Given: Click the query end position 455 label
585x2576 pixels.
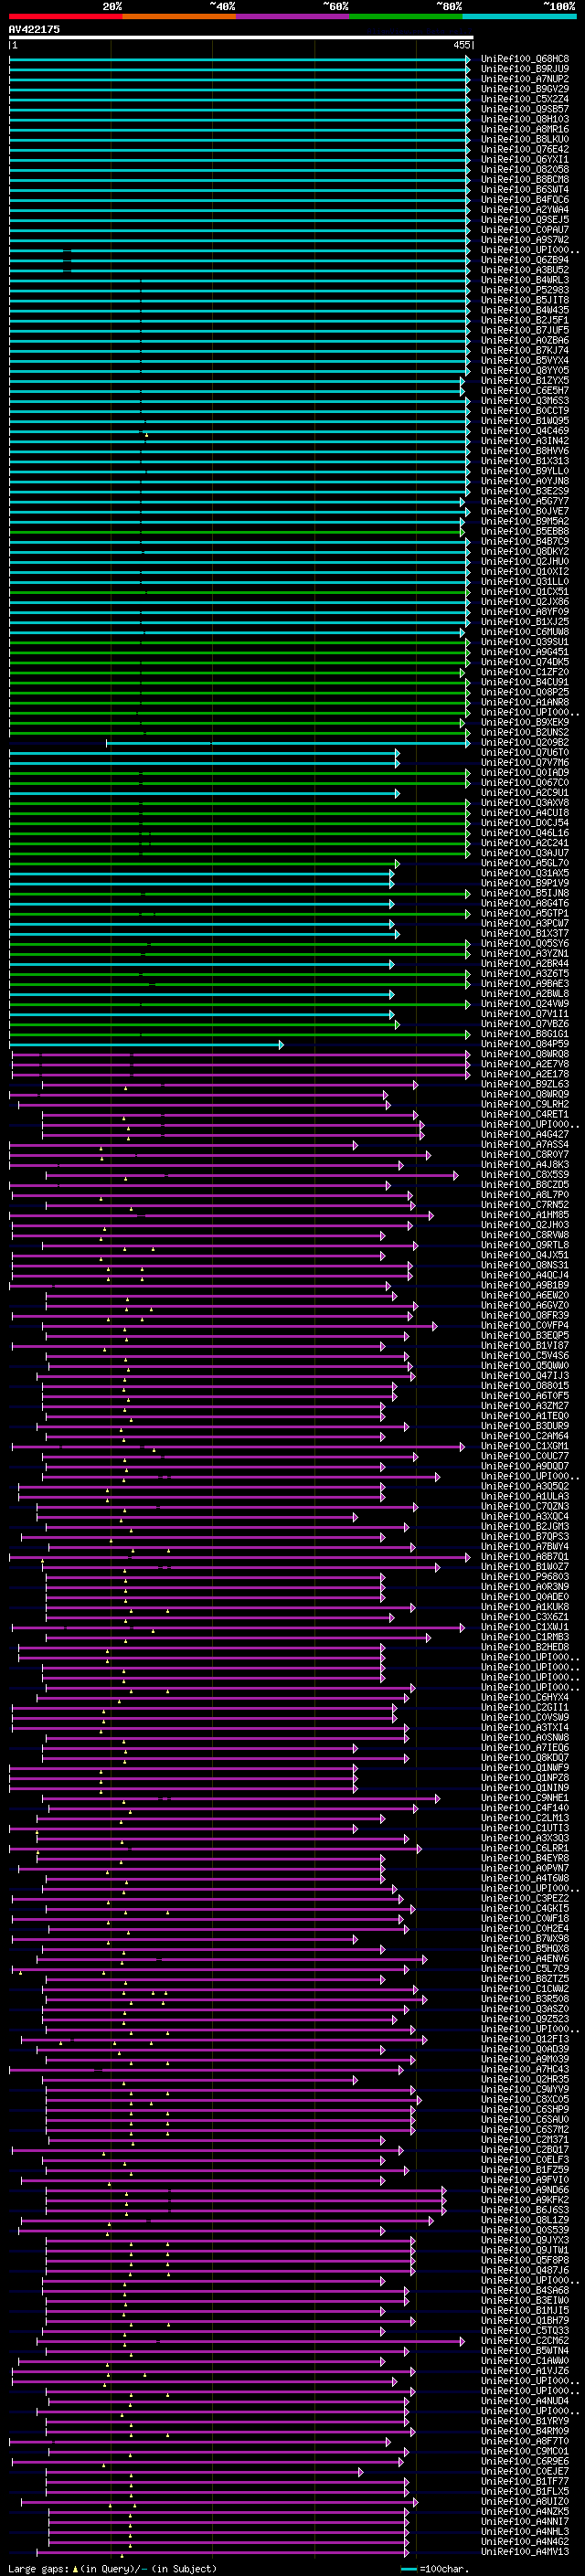Looking at the screenshot, I should [462, 45].
